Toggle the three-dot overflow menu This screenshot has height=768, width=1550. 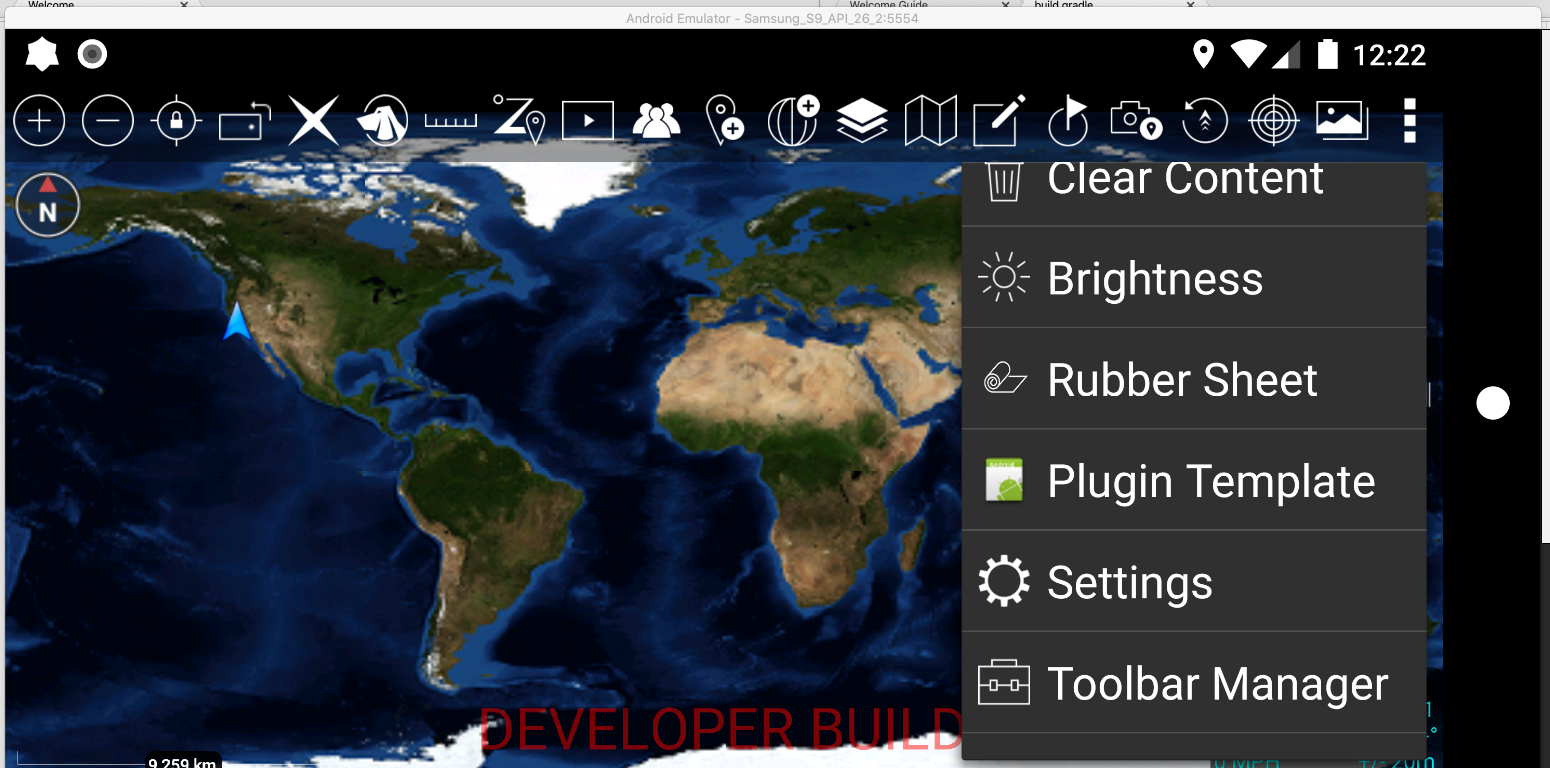tap(1410, 121)
